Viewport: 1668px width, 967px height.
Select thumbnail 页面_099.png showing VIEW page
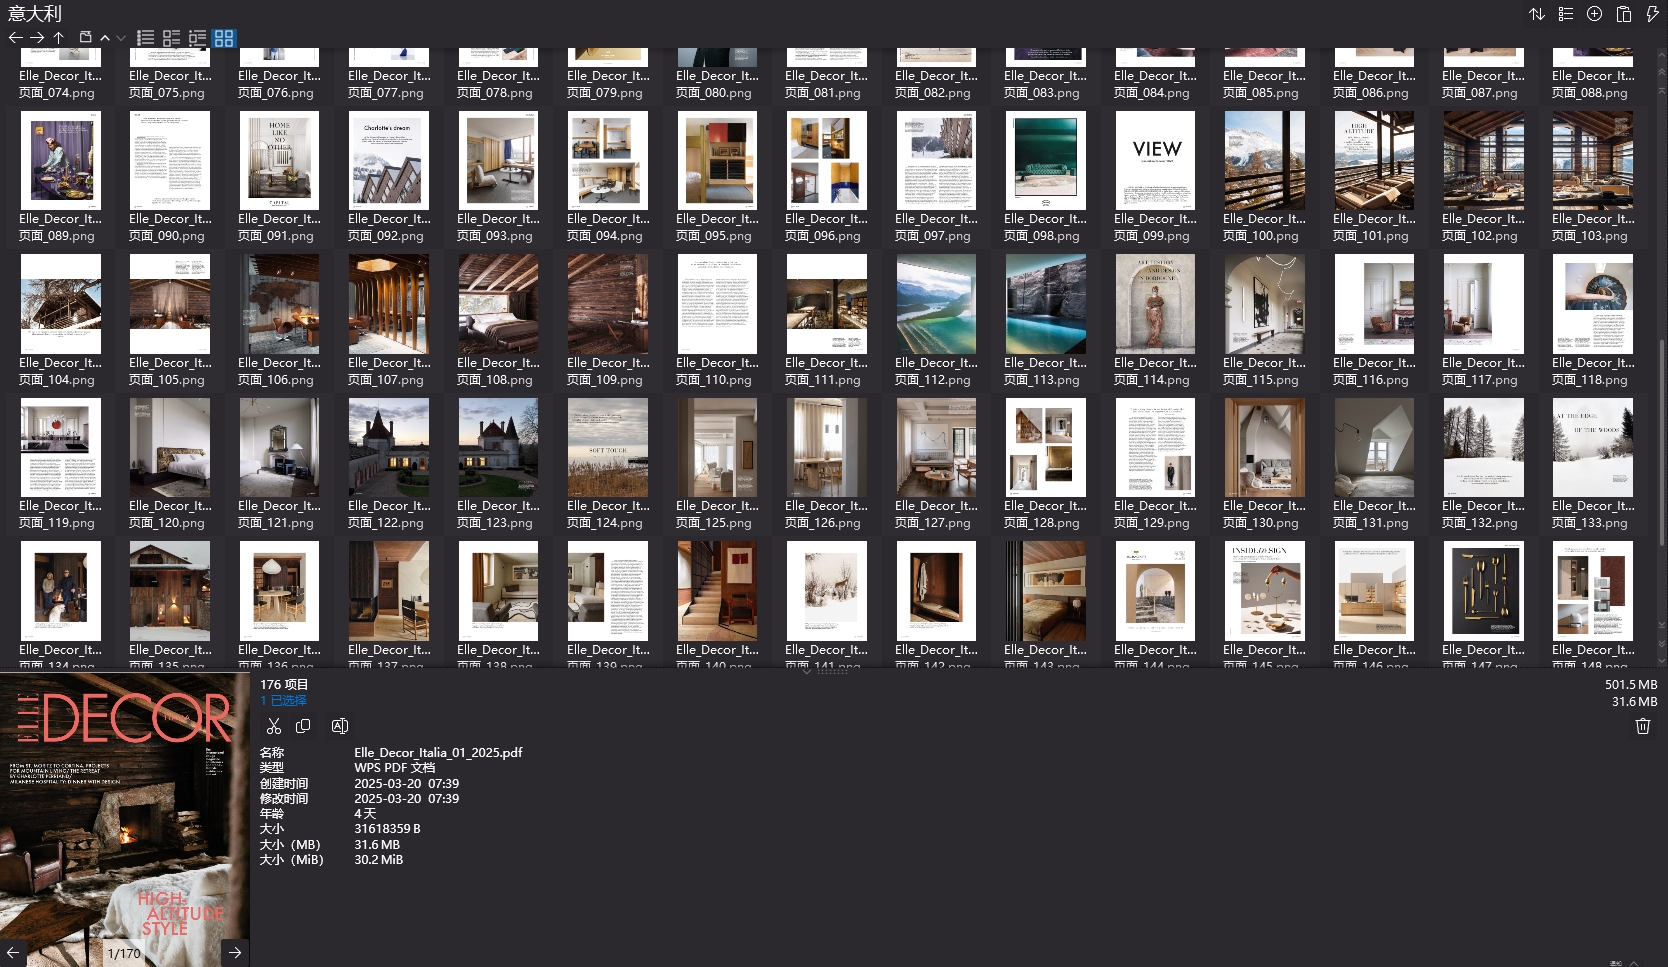tap(1155, 160)
